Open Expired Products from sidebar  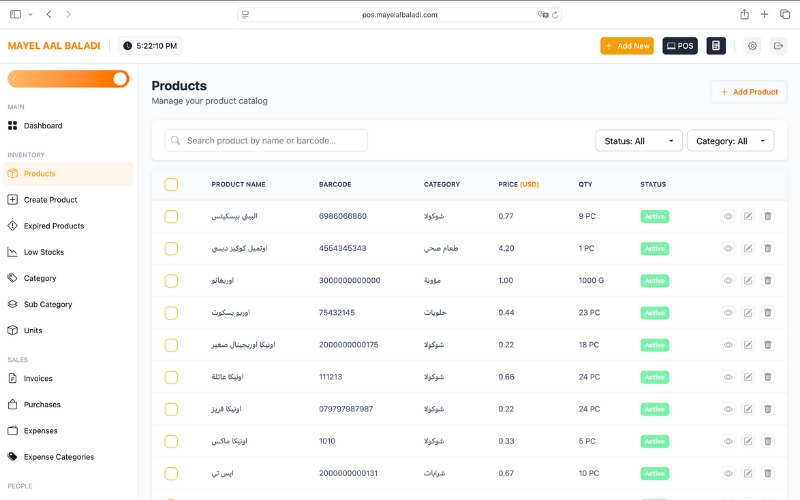click(x=54, y=226)
